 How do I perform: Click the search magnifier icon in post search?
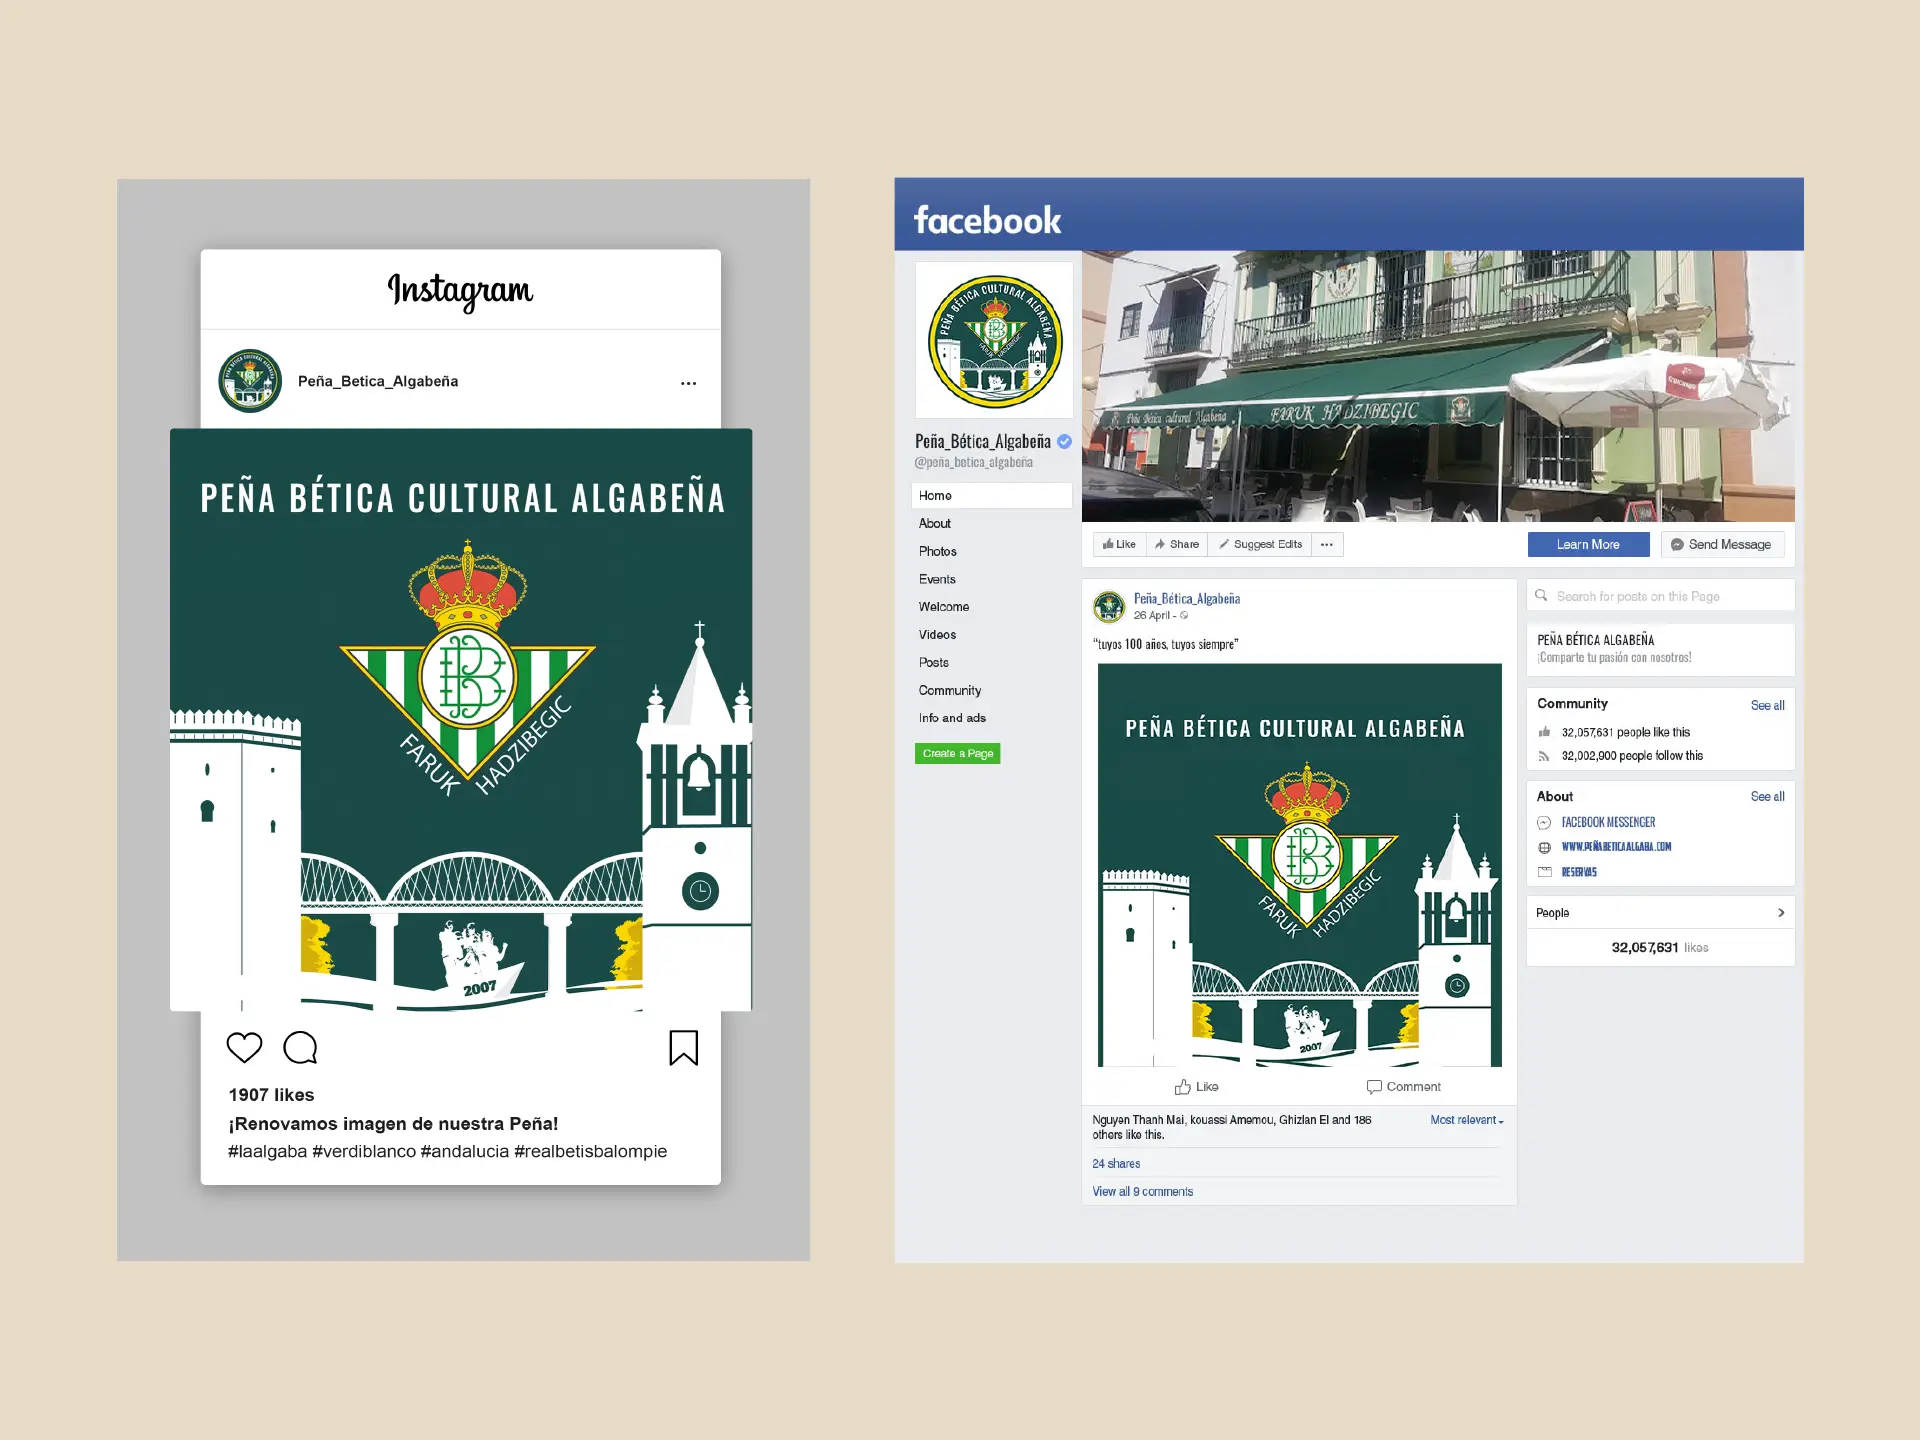1542,596
